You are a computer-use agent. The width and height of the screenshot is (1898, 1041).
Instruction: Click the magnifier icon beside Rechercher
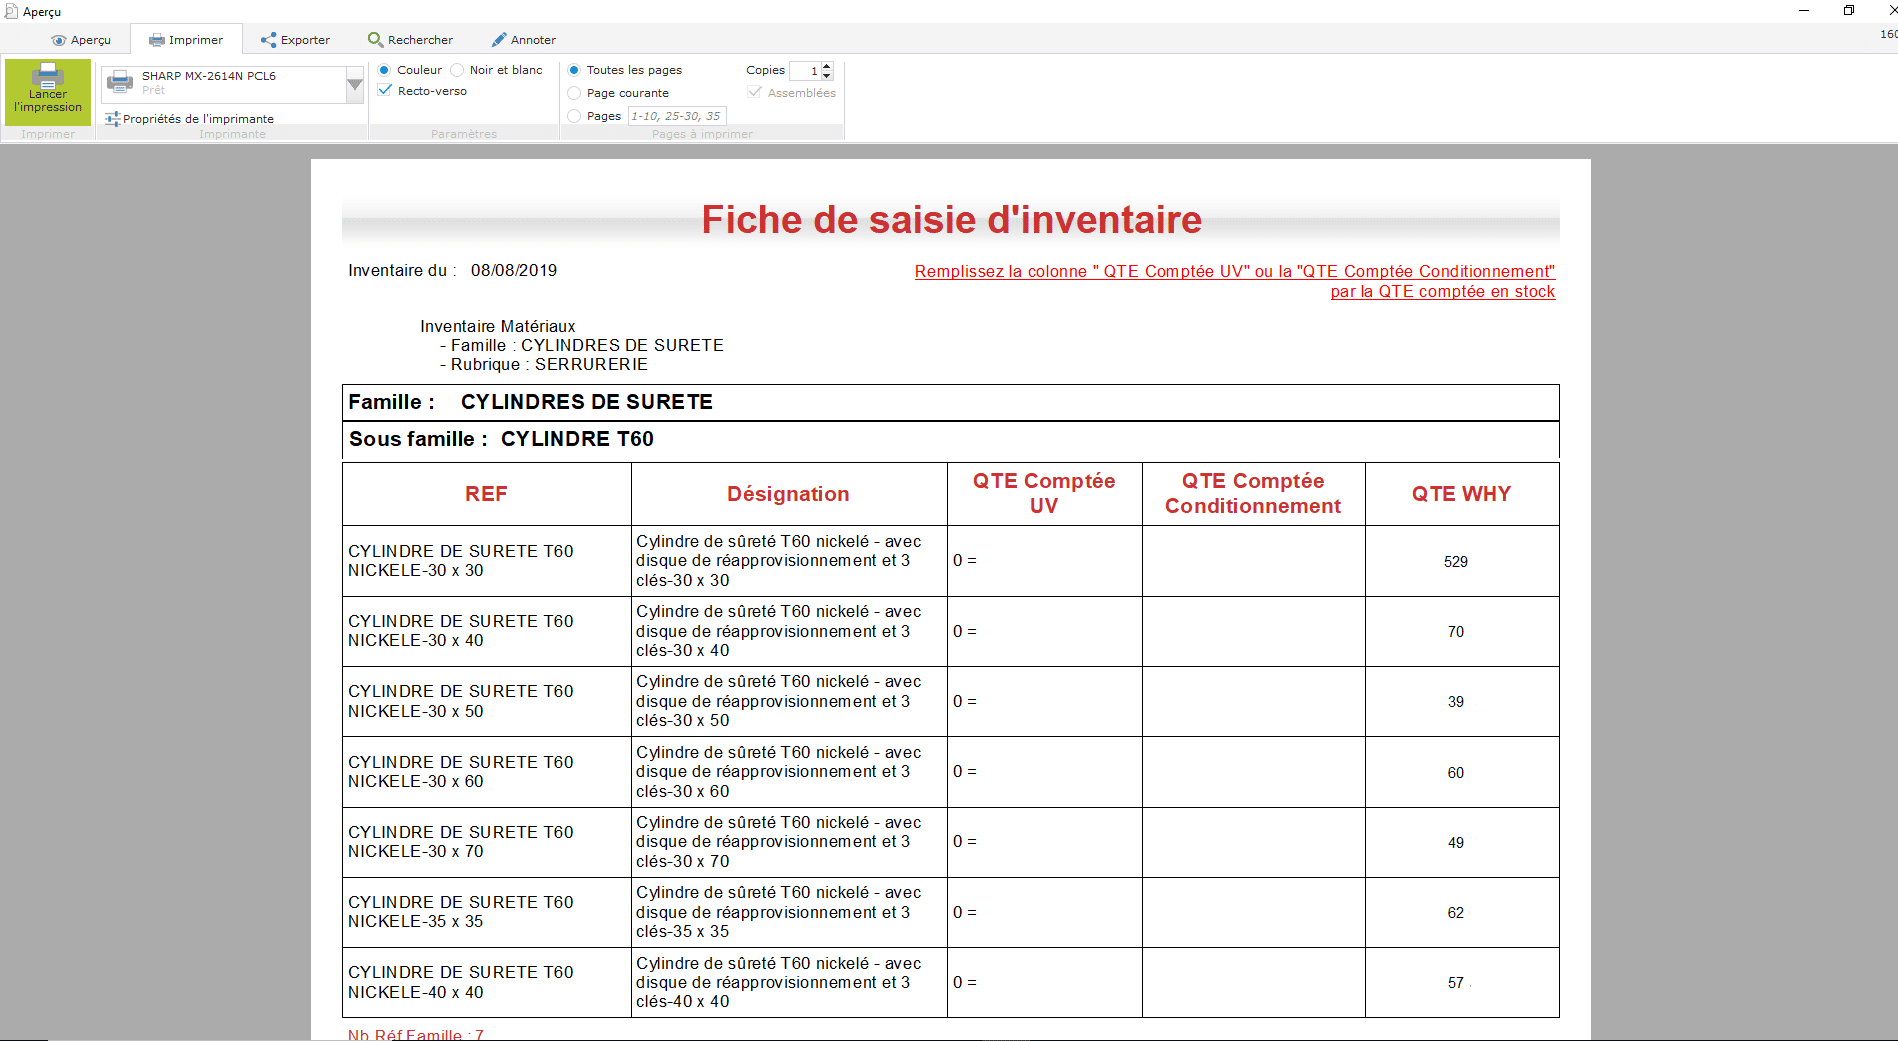[375, 40]
